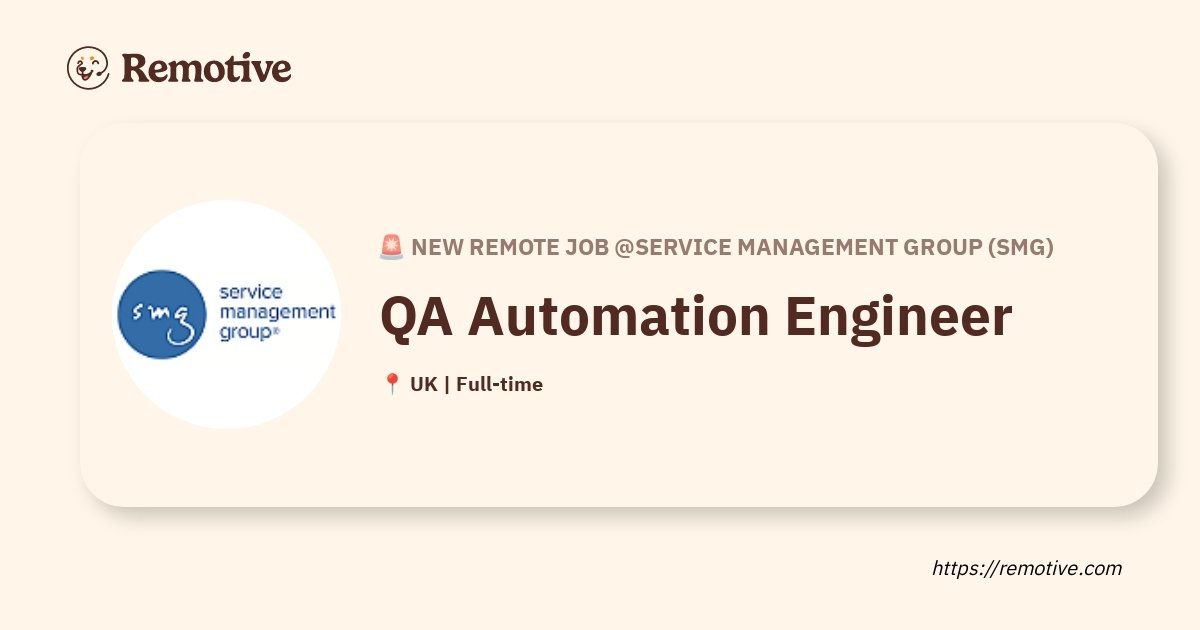The width and height of the screenshot is (1200, 630).
Task: Click the separator bar between UK and Full-time
Action: pos(446,384)
